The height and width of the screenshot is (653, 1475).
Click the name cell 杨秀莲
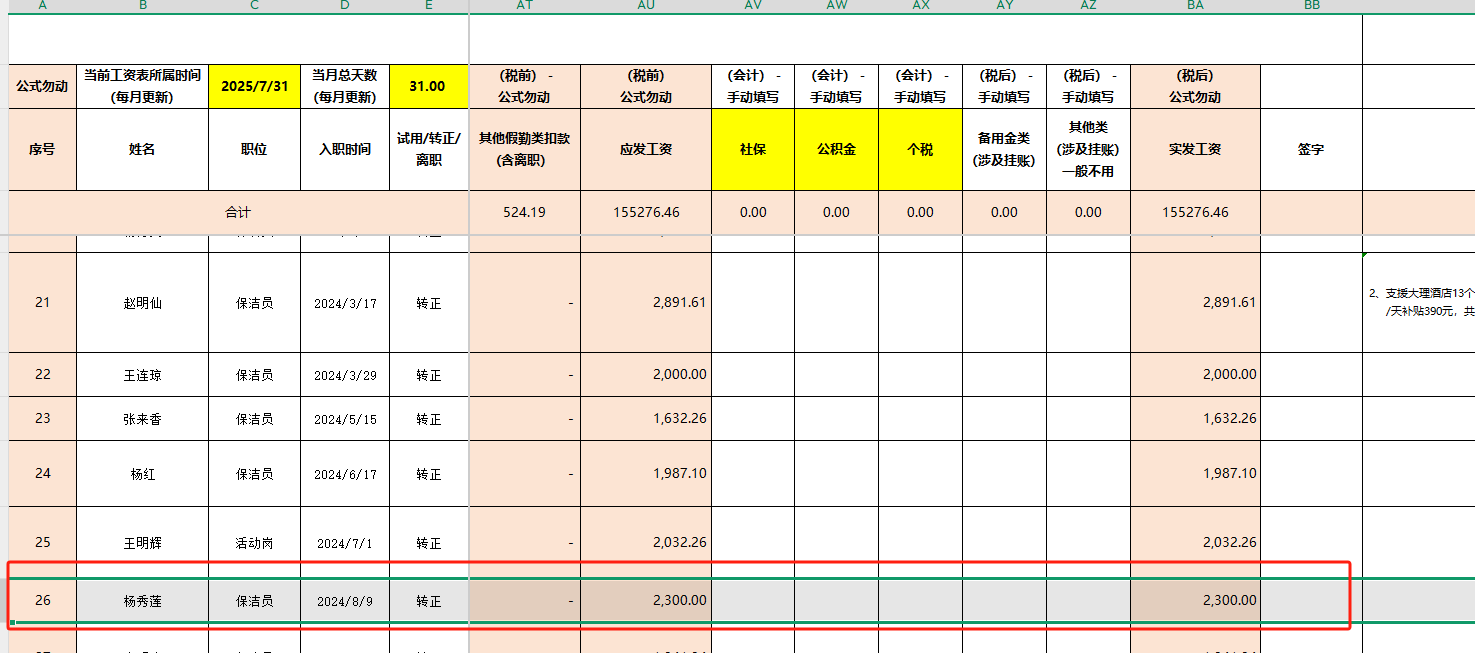(142, 601)
